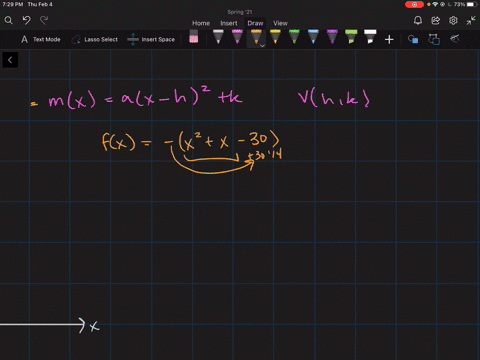Toggle Ink to Shape conversion
Screen dimensions: 480x360
(434, 39)
